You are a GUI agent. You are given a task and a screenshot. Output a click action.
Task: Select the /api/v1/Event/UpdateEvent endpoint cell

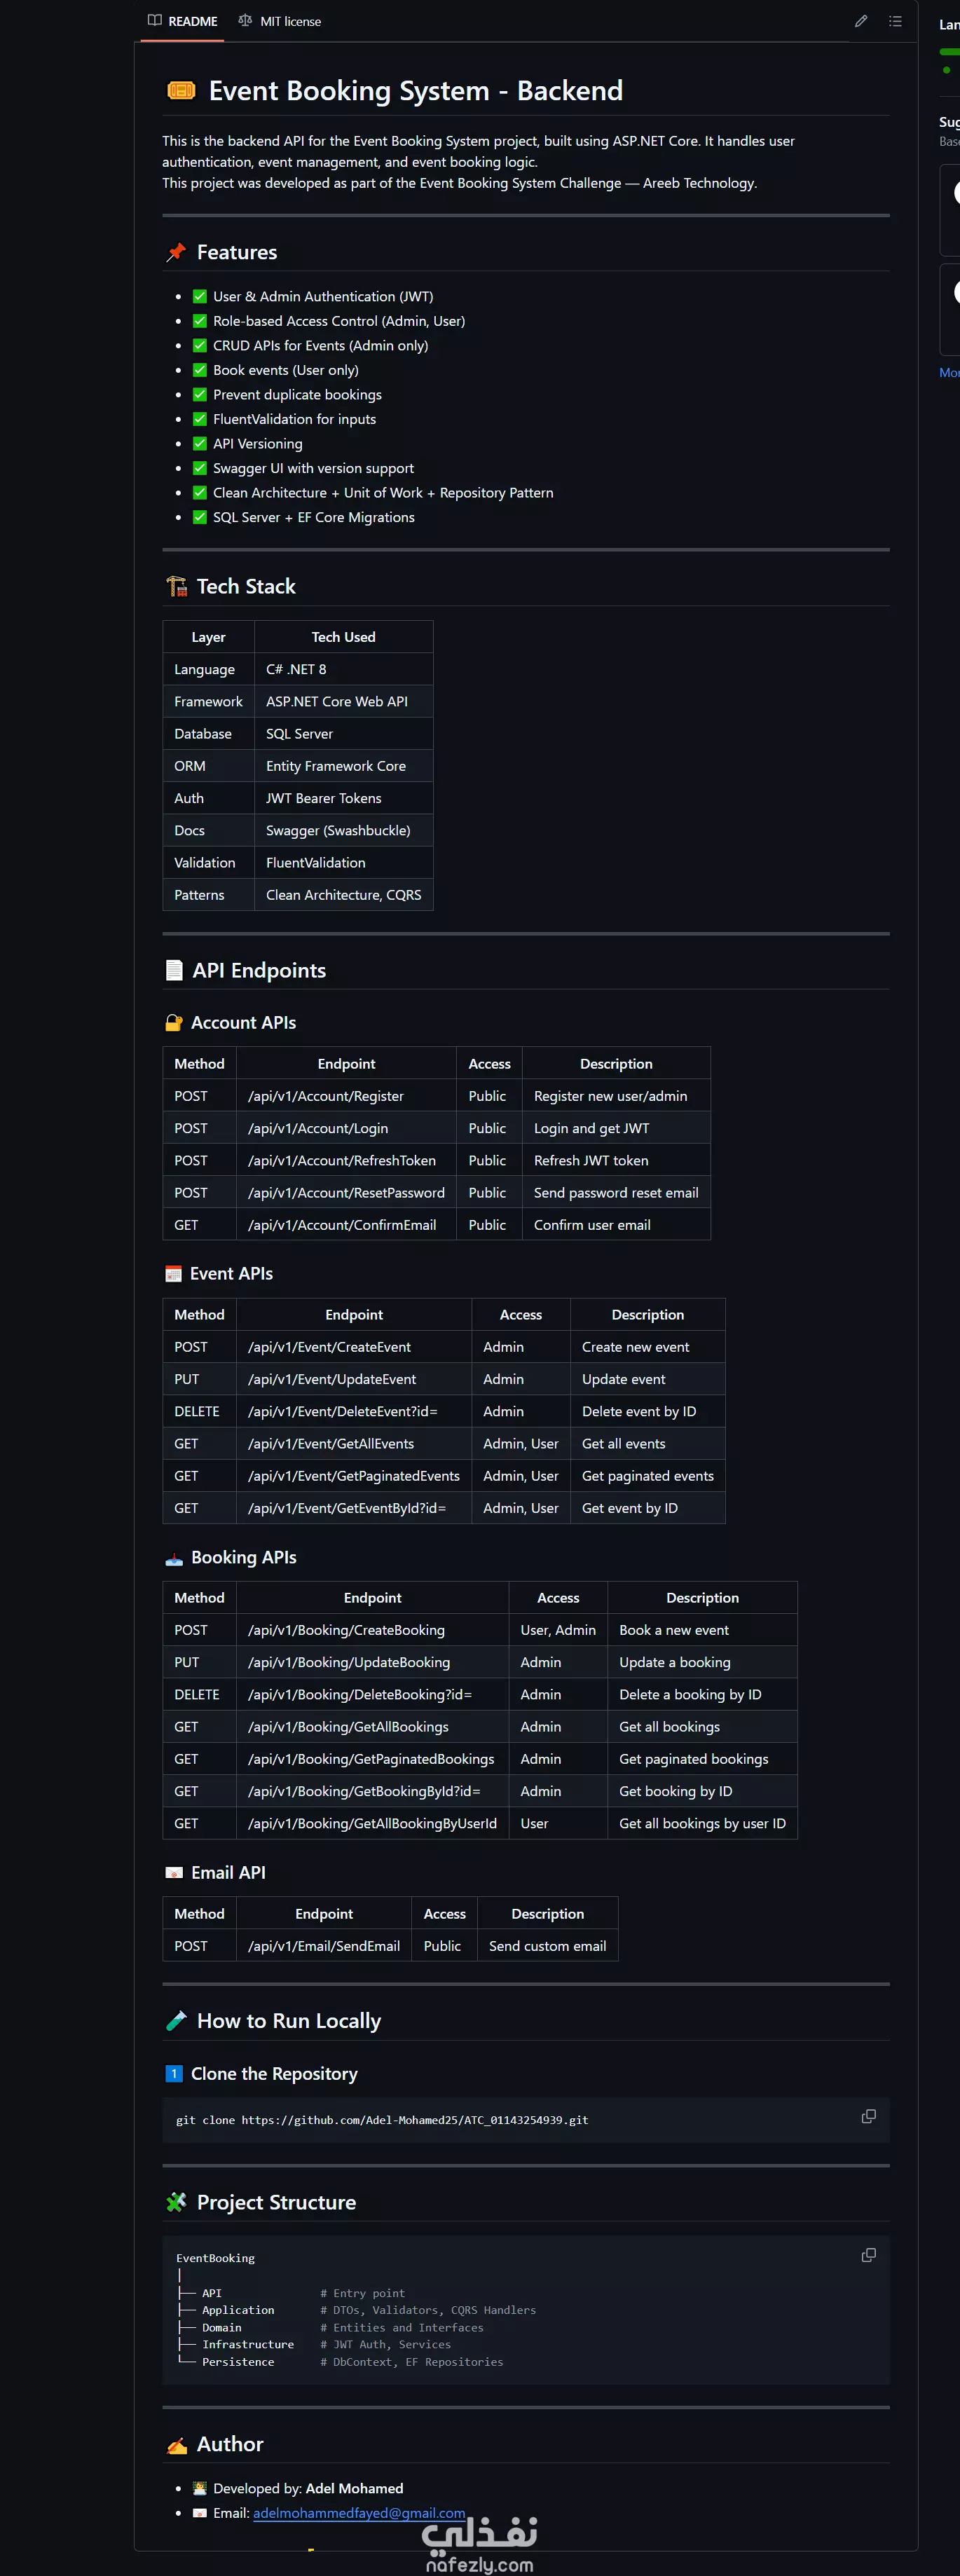(x=354, y=1379)
